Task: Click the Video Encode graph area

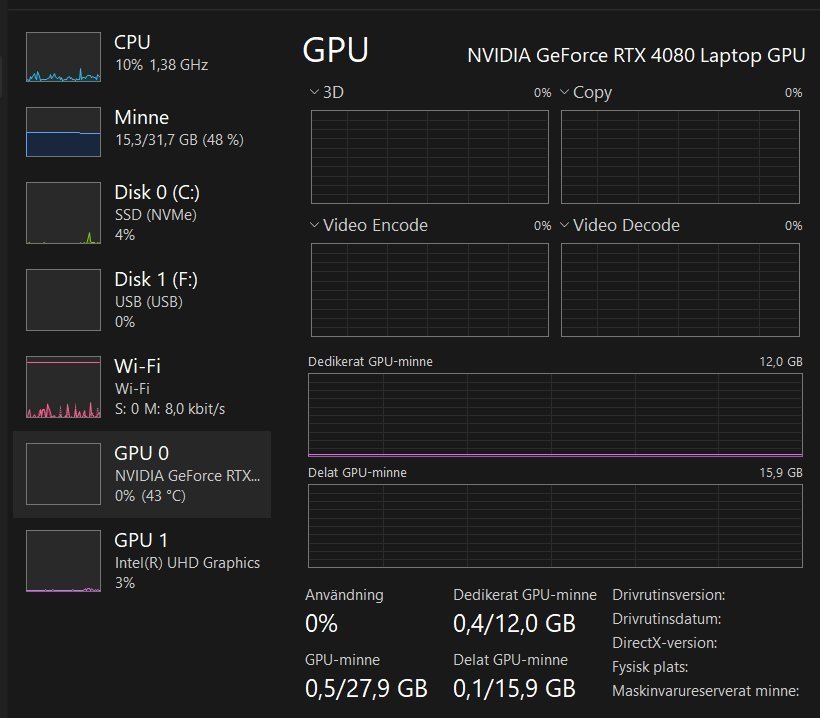Action: pyautogui.click(x=430, y=289)
